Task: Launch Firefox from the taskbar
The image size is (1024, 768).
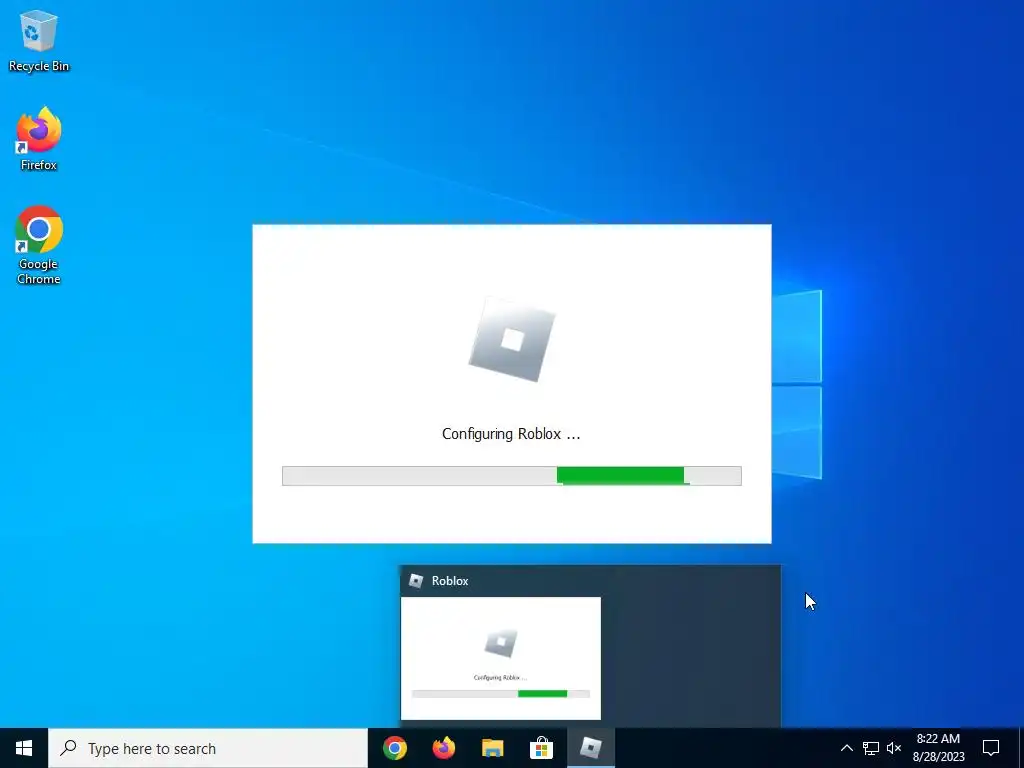Action: (443, 748)
